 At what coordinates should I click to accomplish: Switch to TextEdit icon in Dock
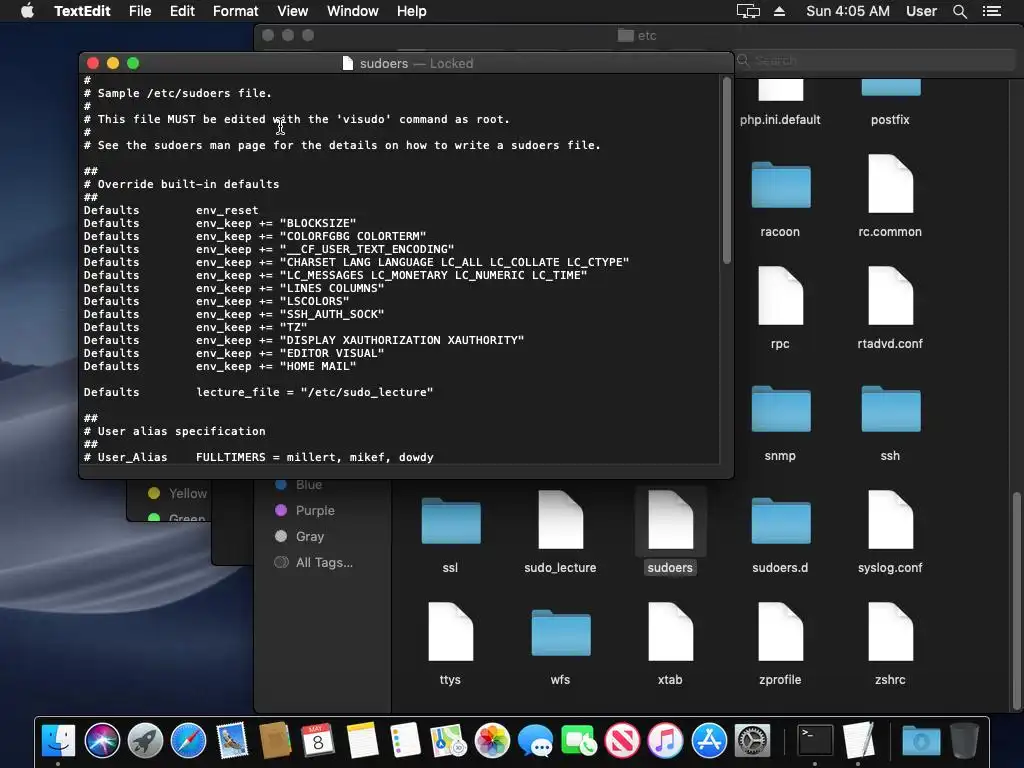(x=858, y=741)
